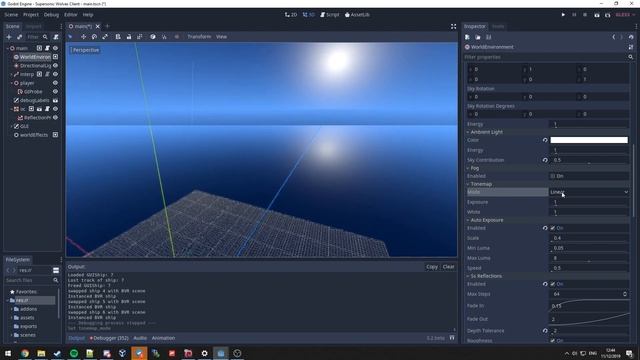Image resolution: width=640 pixels, height=360 pixels.
Task: Load resource folder icon in Inspector
Action: point(478,37)
